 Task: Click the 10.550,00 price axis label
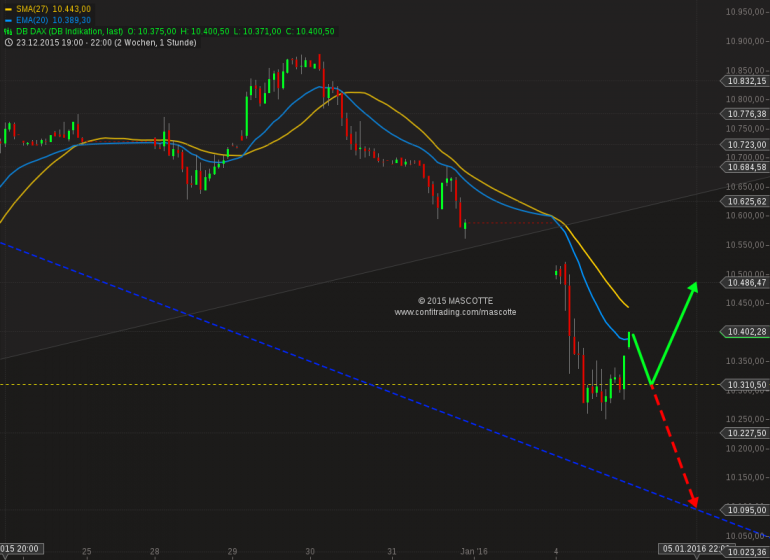click(x=746, y=245)
